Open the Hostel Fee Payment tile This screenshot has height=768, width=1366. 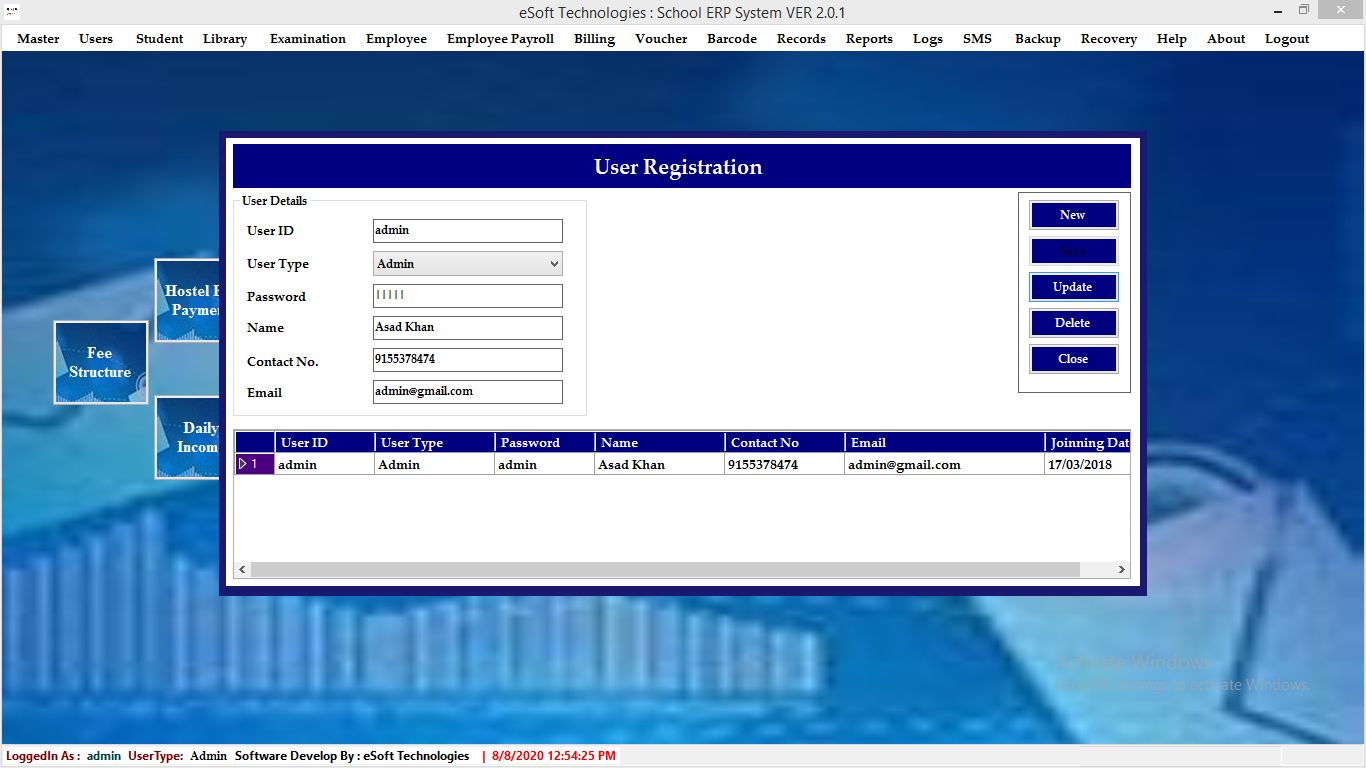click(188, 300)
